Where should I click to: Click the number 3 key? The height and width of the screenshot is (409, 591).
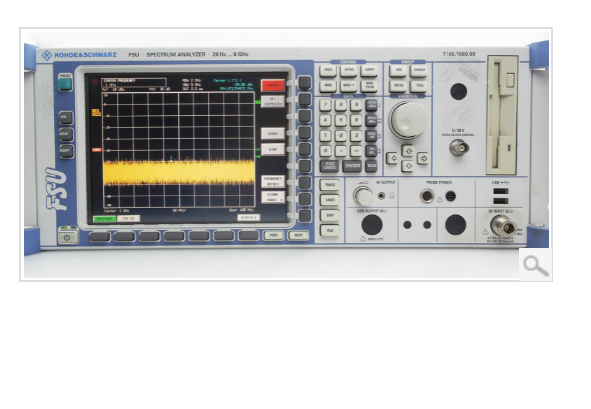coord(356,135)
